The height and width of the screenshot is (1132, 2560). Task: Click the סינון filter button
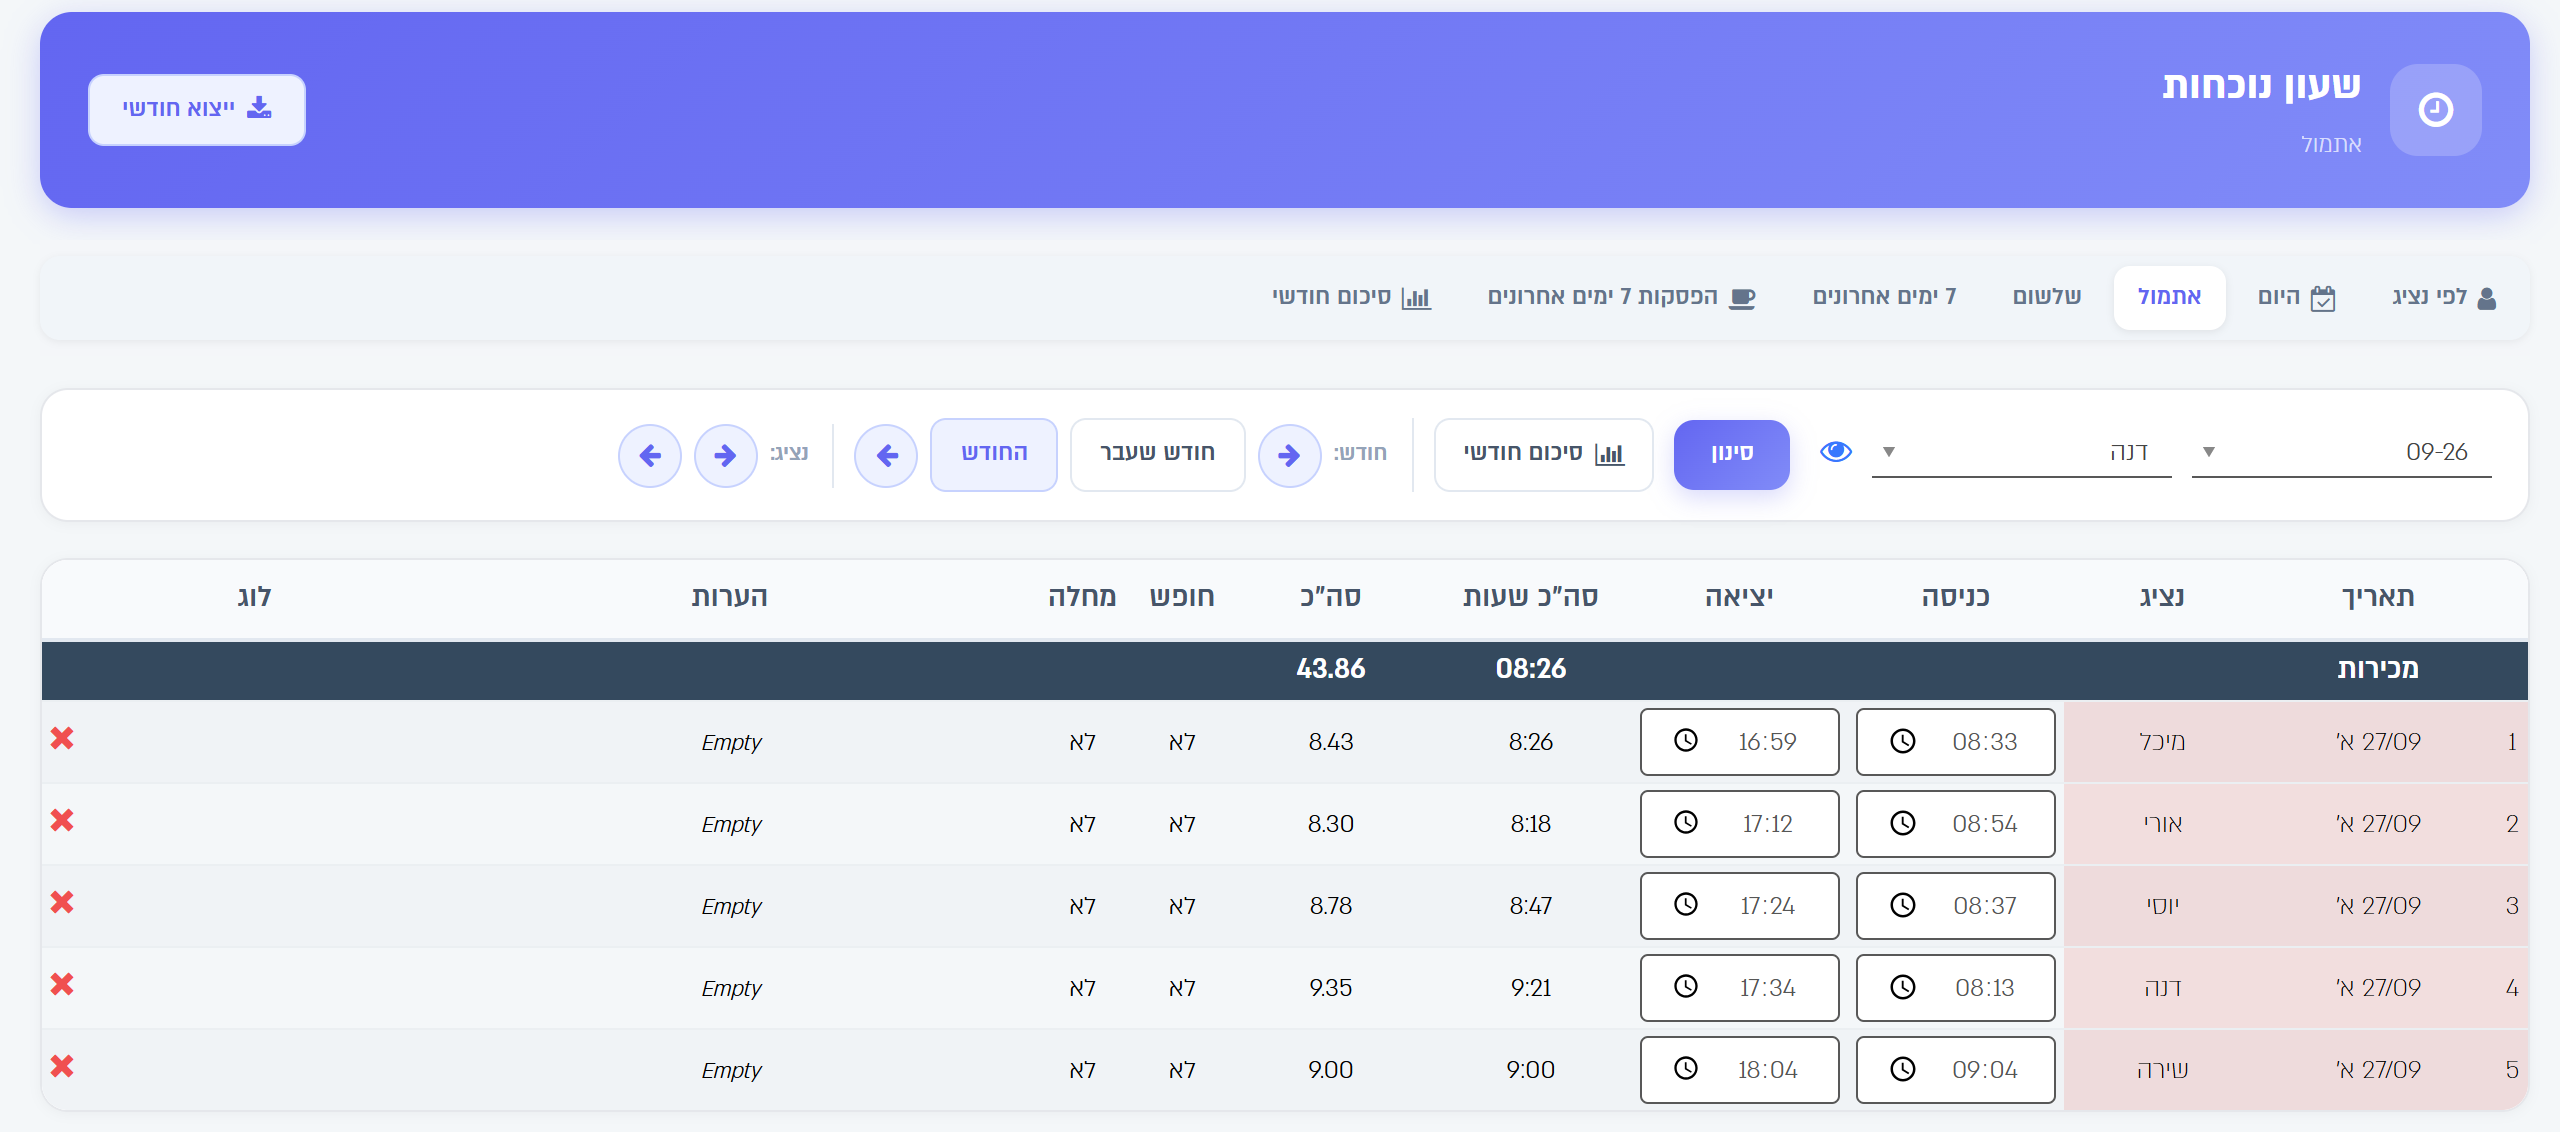[x=1731, y=454]
